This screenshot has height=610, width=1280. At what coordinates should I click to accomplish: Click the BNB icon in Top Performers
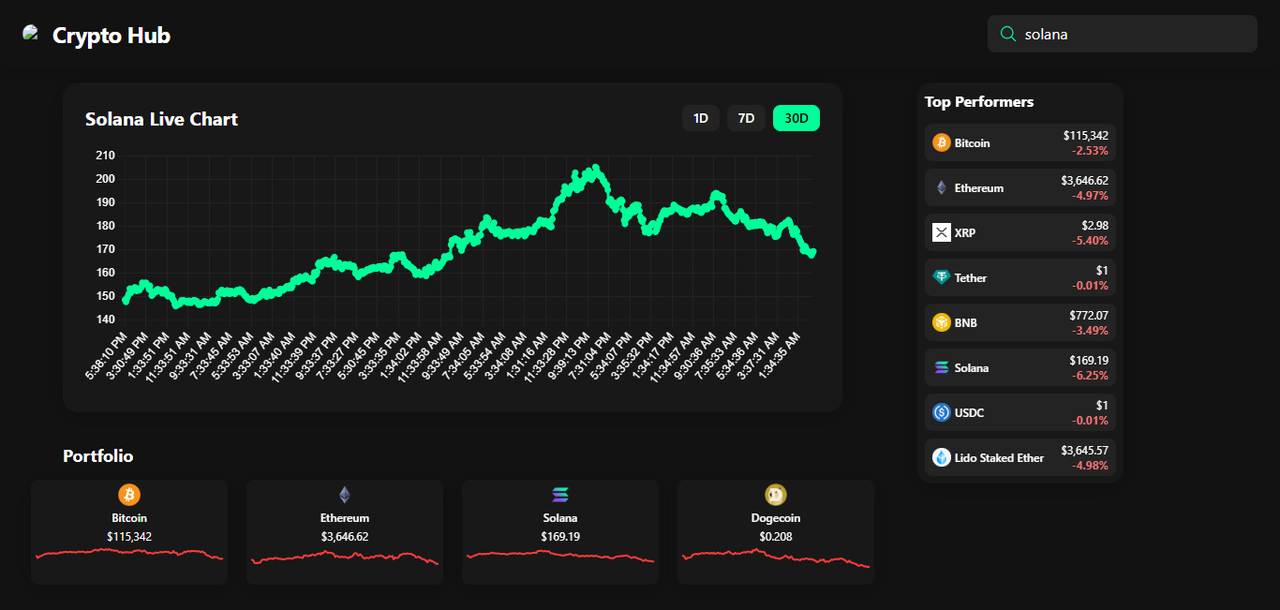tap(941, 323)
